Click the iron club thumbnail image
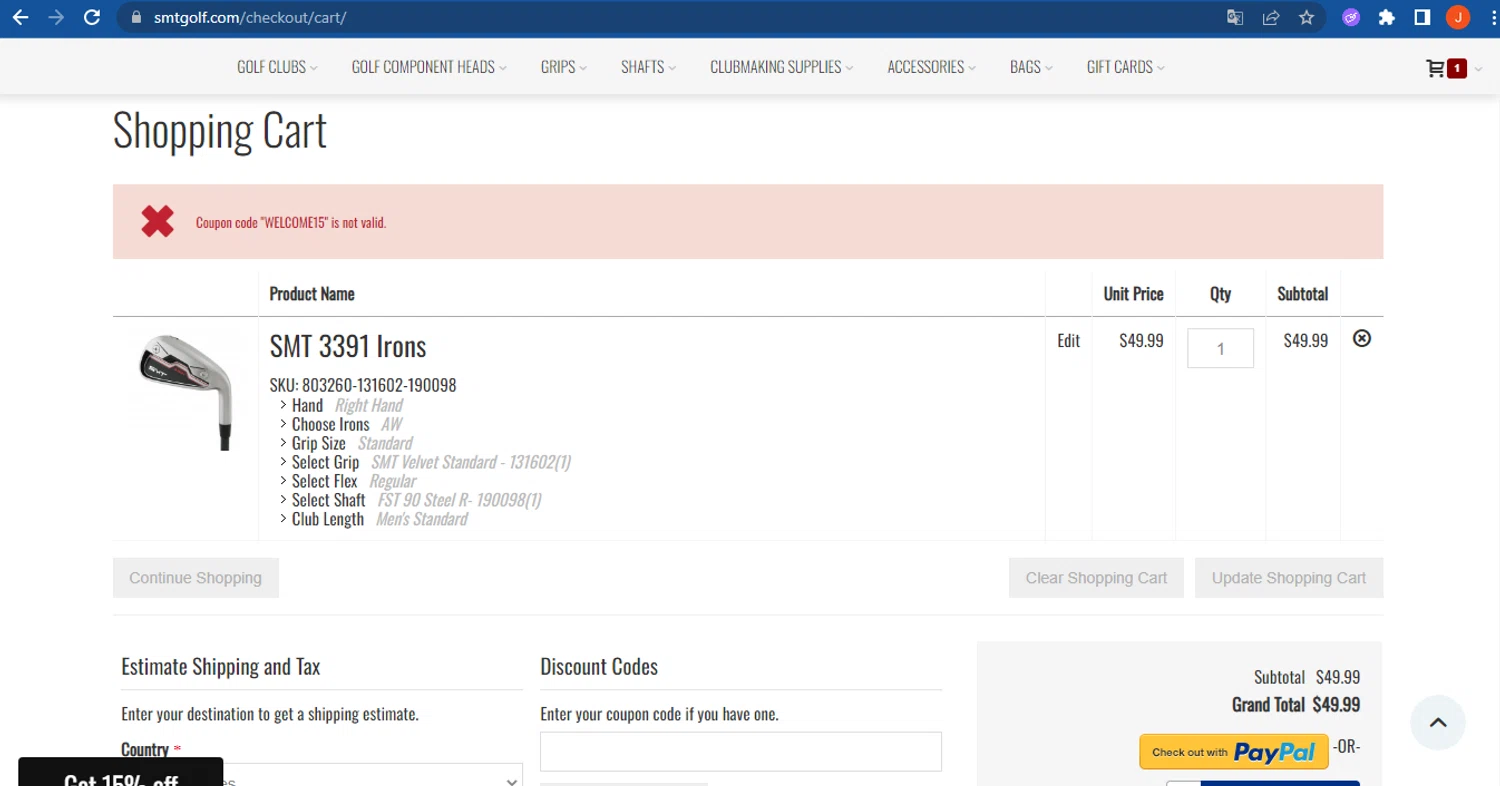The image size is (1500, 786). click(186, 392)
